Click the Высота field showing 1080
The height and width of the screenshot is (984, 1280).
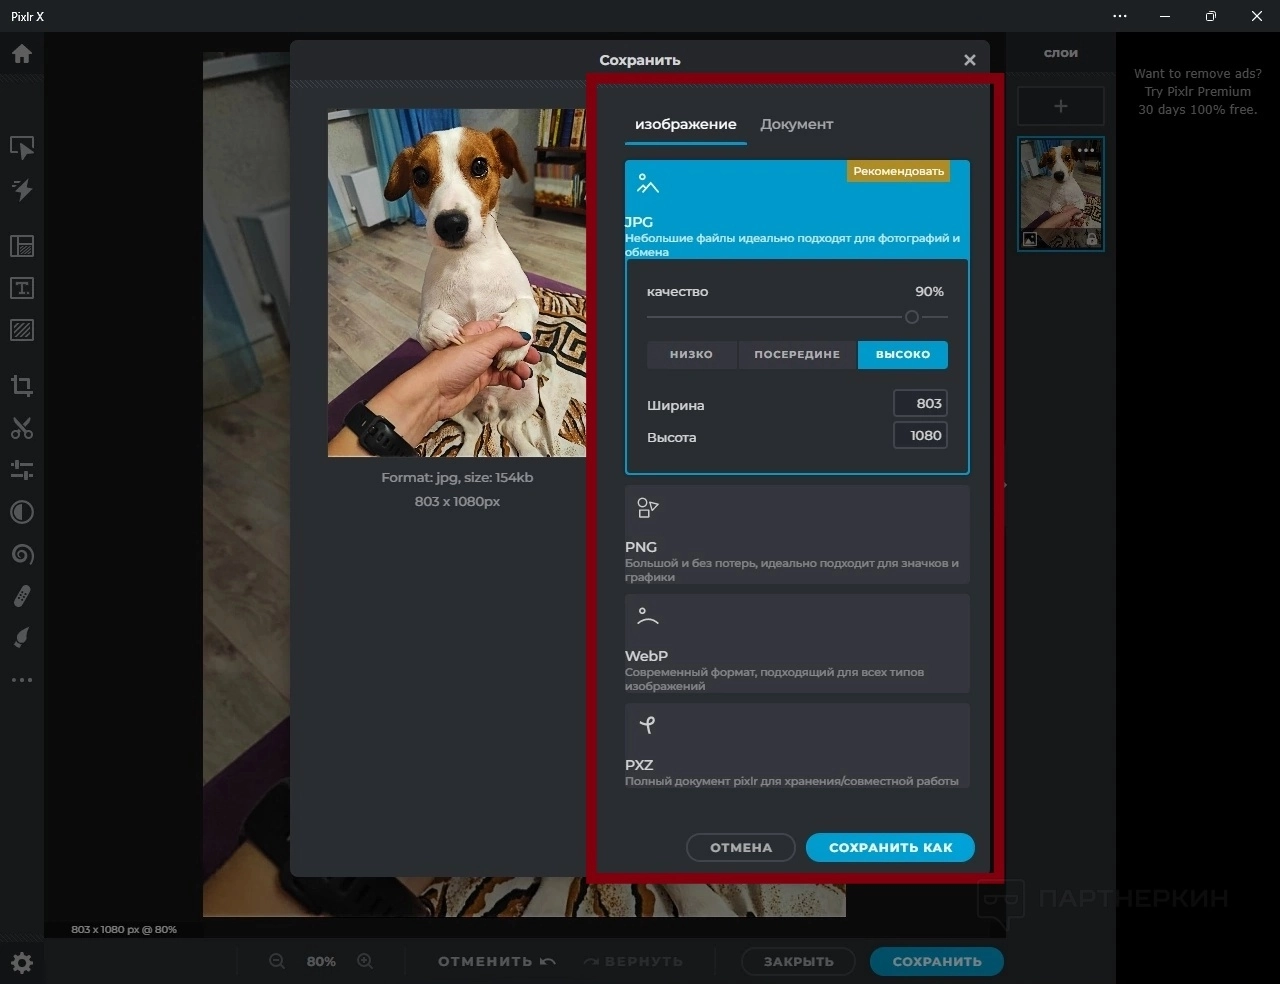pos(920,435)
